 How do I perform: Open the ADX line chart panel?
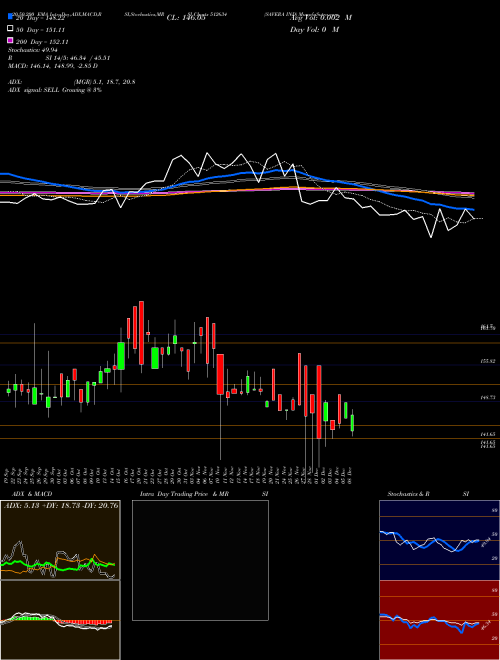[x=60, y=540]
